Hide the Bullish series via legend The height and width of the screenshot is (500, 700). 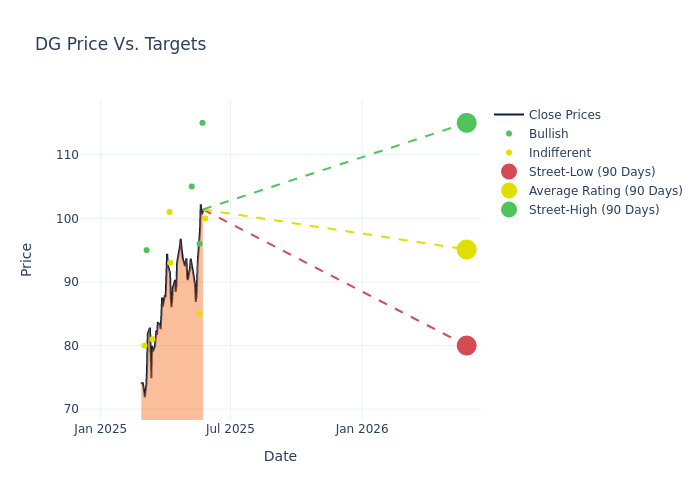click(x=548, y=134)
